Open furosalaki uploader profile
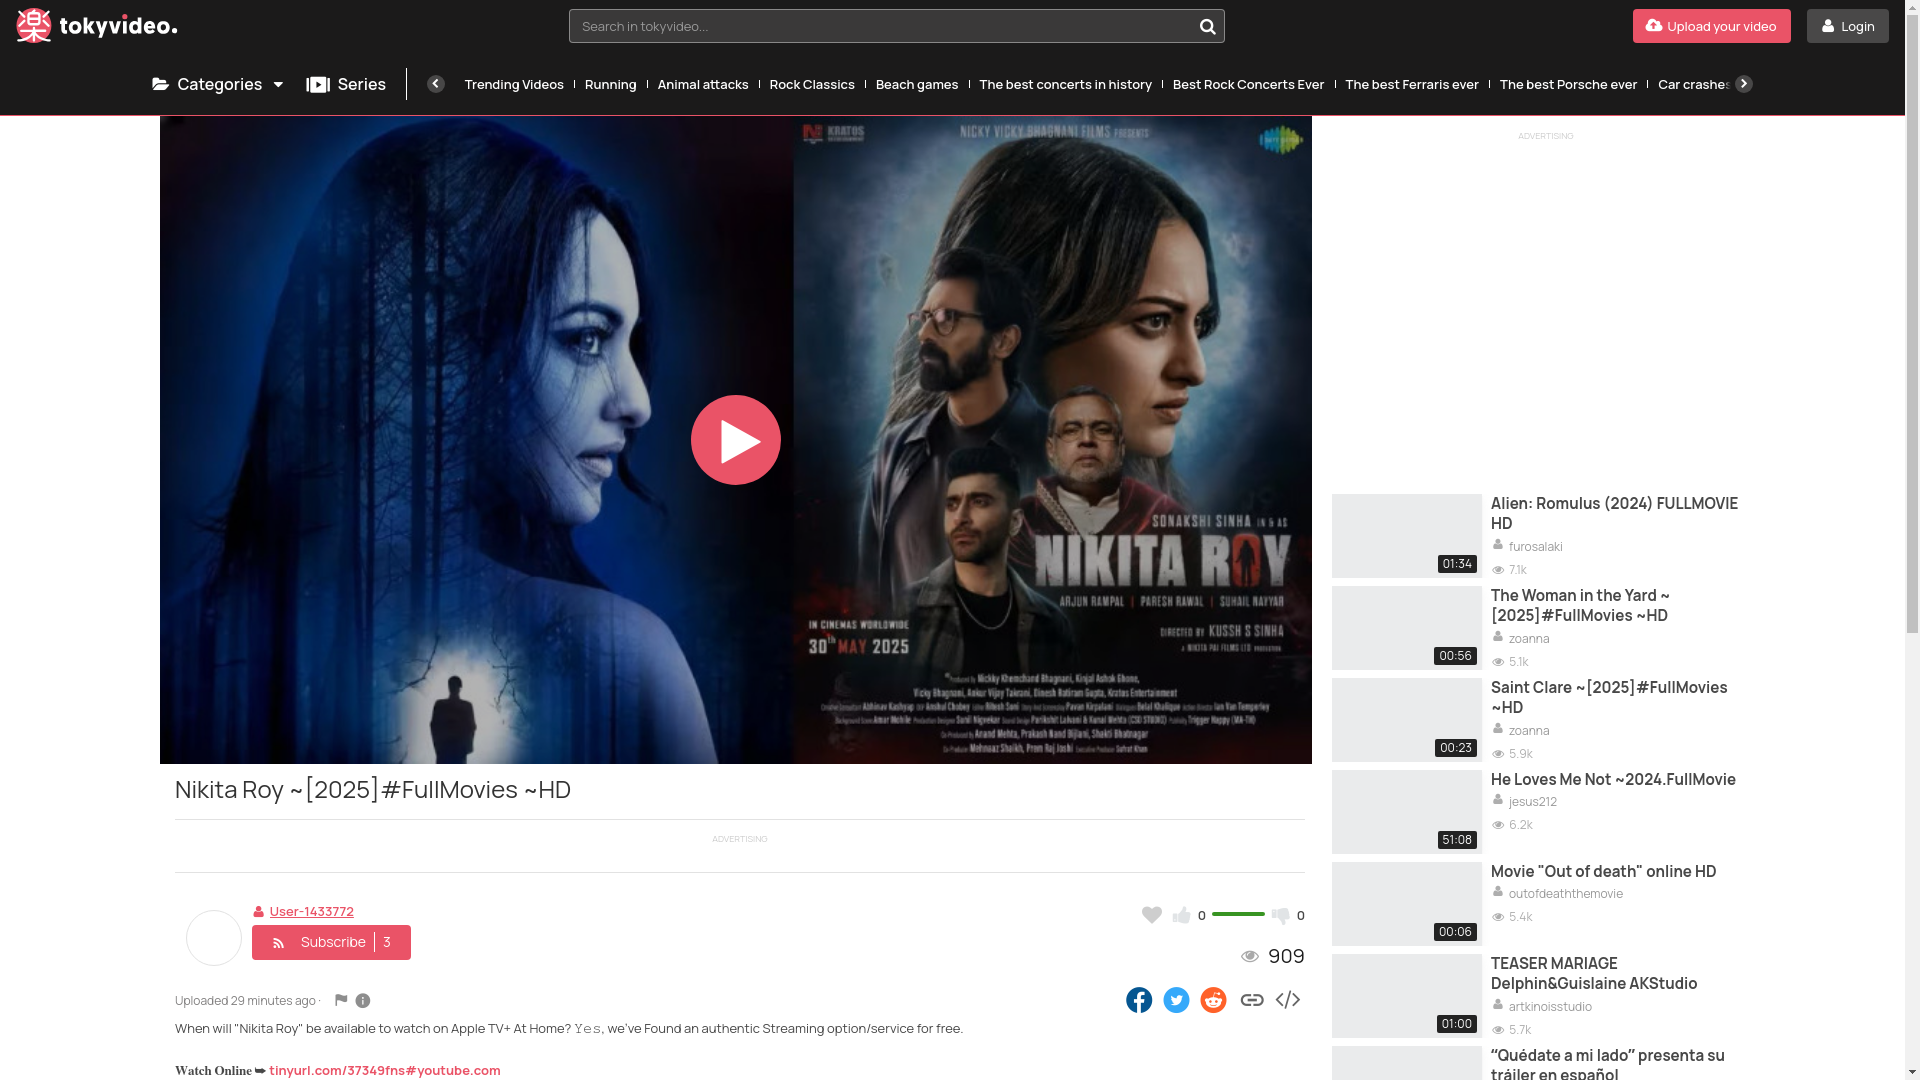This screenshot has width=1920, height=1080. (x=1535, y=546)
